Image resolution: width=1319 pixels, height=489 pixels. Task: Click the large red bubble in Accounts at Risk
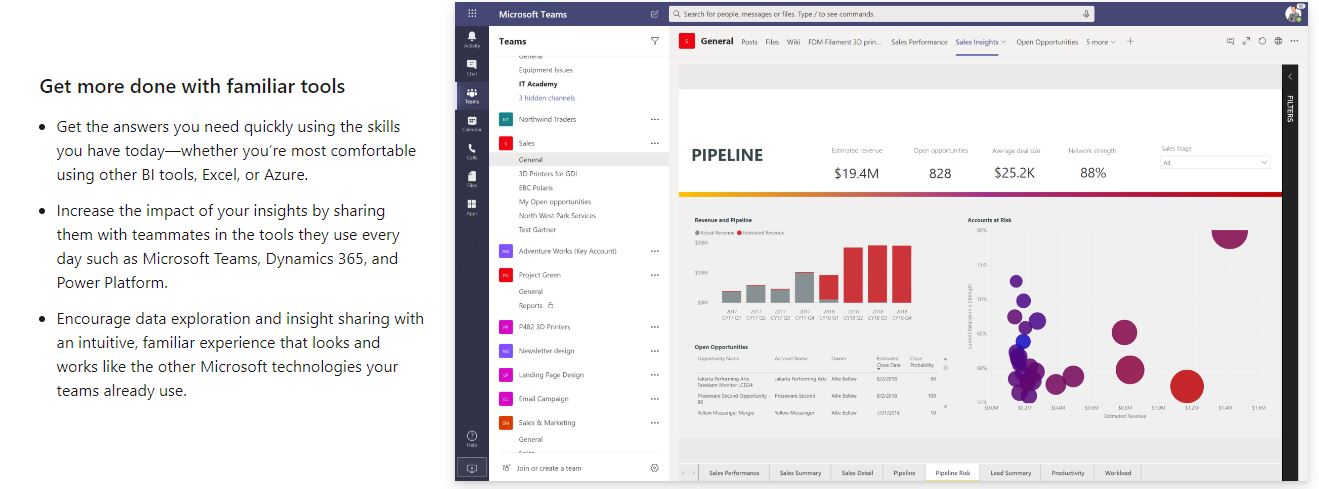click(1186, 386)
